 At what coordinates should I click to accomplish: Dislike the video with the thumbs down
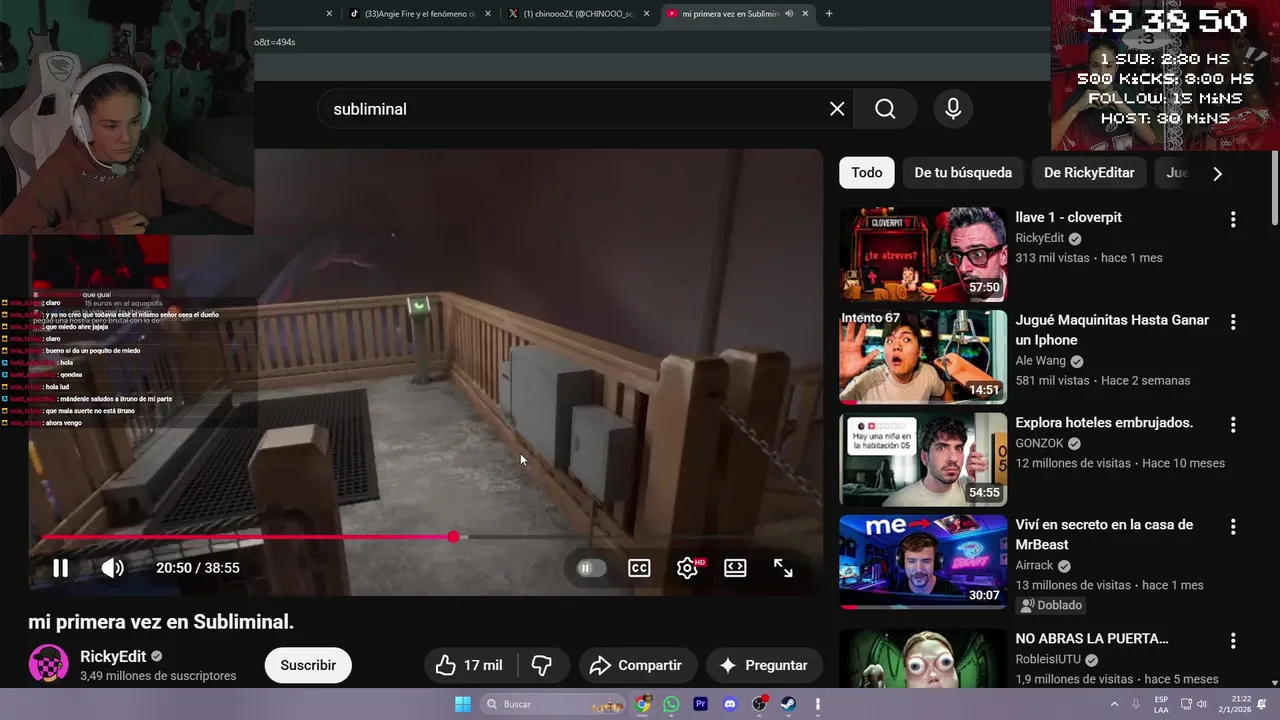click(542, 665)
